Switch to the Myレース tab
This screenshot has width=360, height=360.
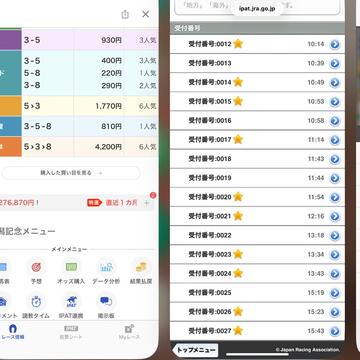[x=130, y=332]
